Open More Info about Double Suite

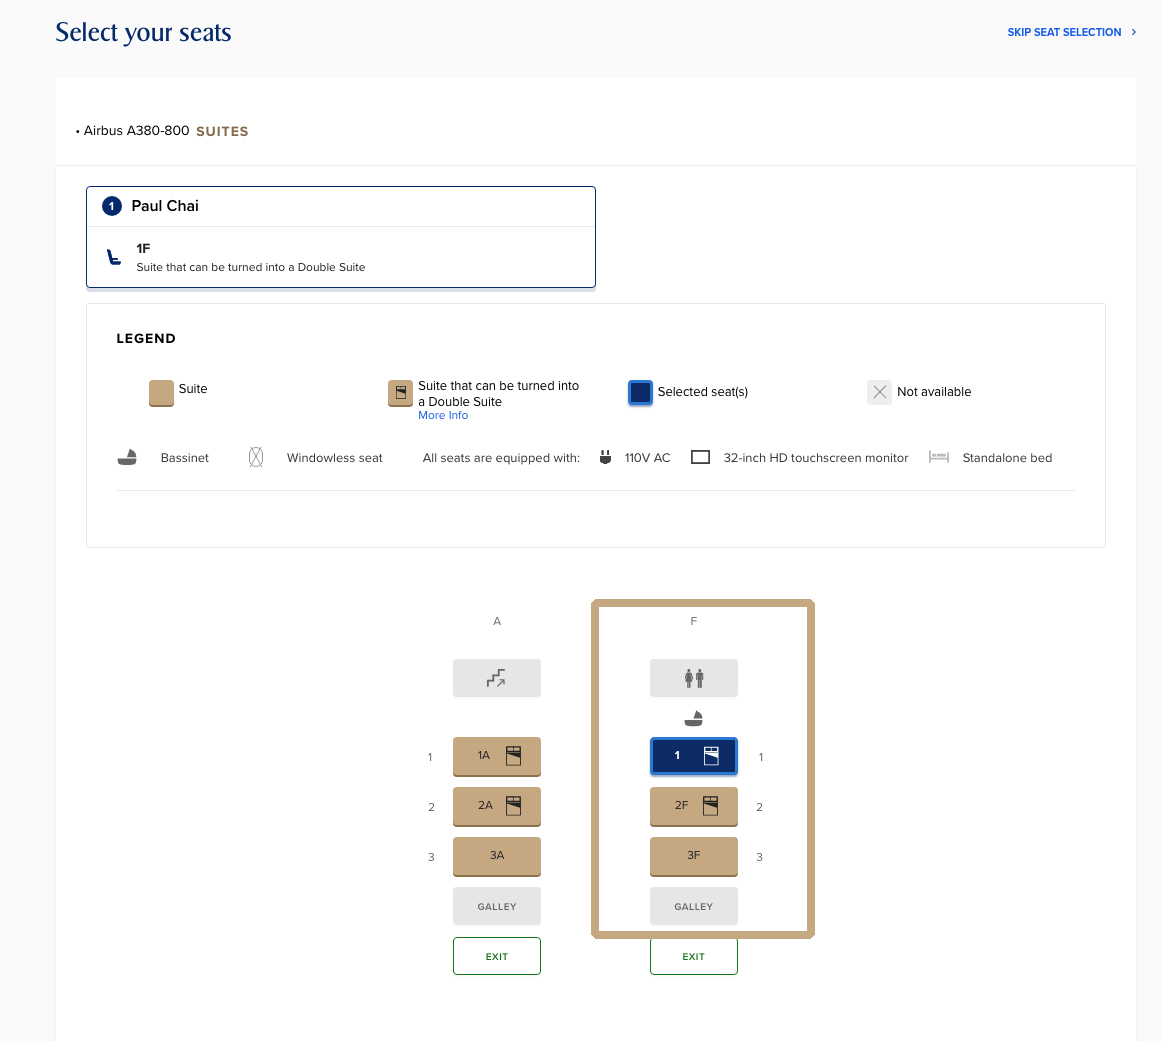pos(443,416)
